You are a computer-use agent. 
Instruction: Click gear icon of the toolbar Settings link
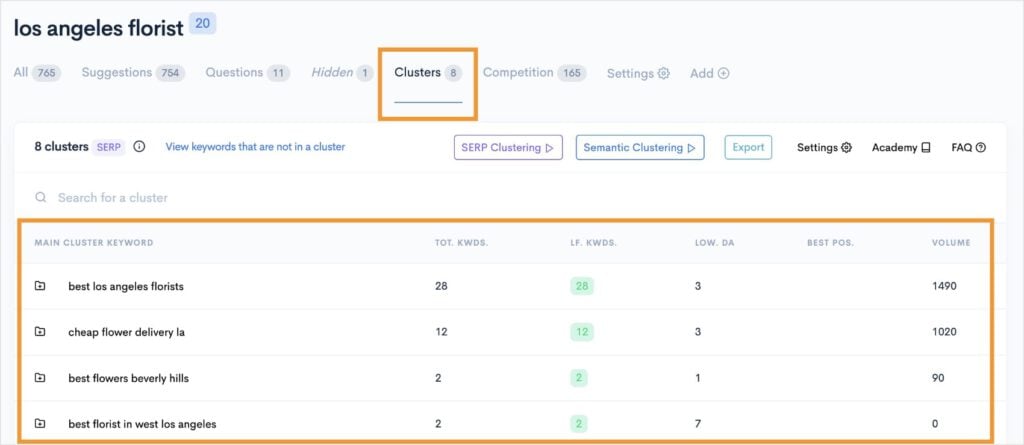coord(846,148)
